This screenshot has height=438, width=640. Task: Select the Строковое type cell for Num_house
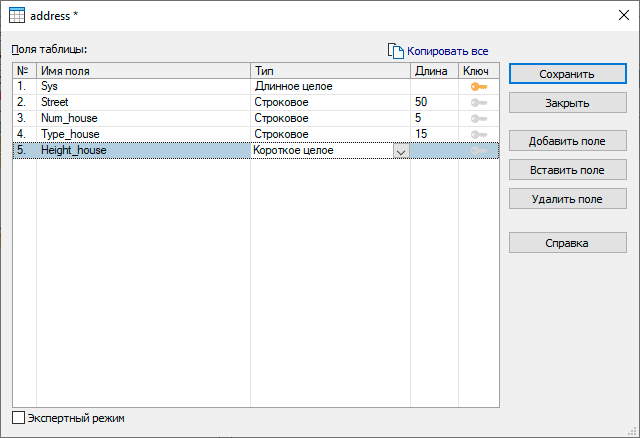point(330,118)
